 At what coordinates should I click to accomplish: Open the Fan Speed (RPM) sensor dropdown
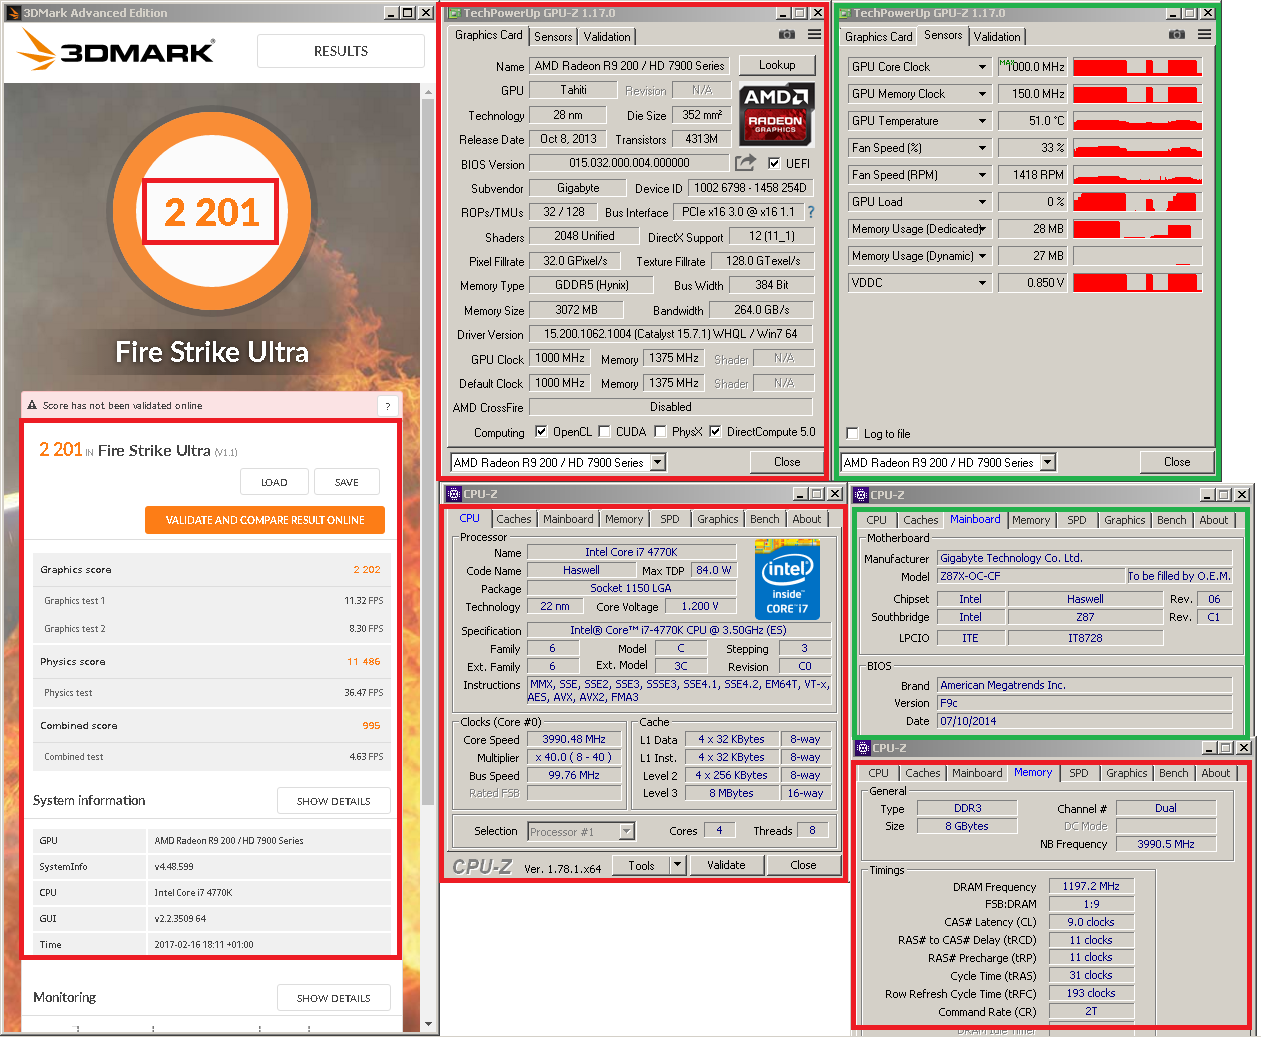(982, 175)
